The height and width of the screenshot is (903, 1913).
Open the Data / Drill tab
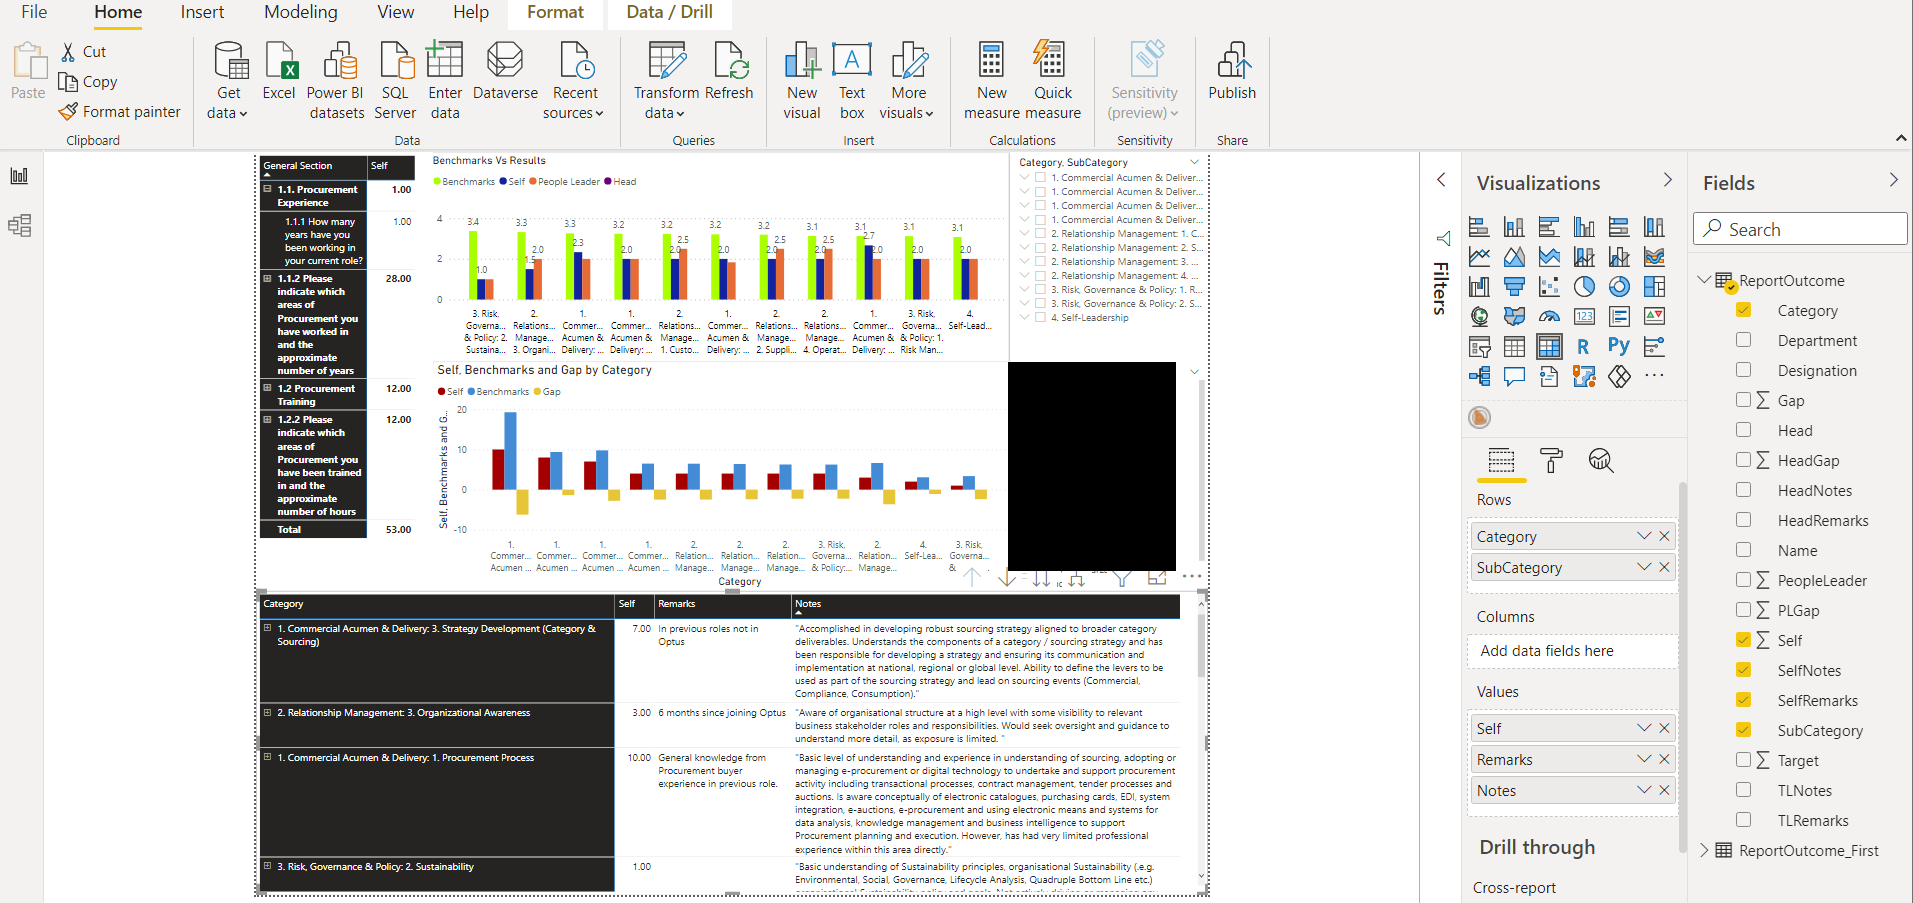(x=668, y=12)
